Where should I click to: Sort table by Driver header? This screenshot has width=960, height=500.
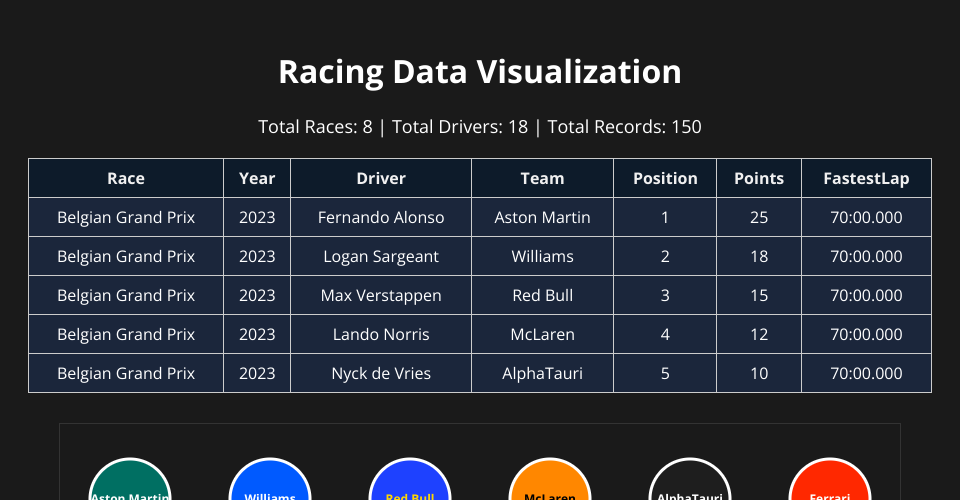coord(381,178)
